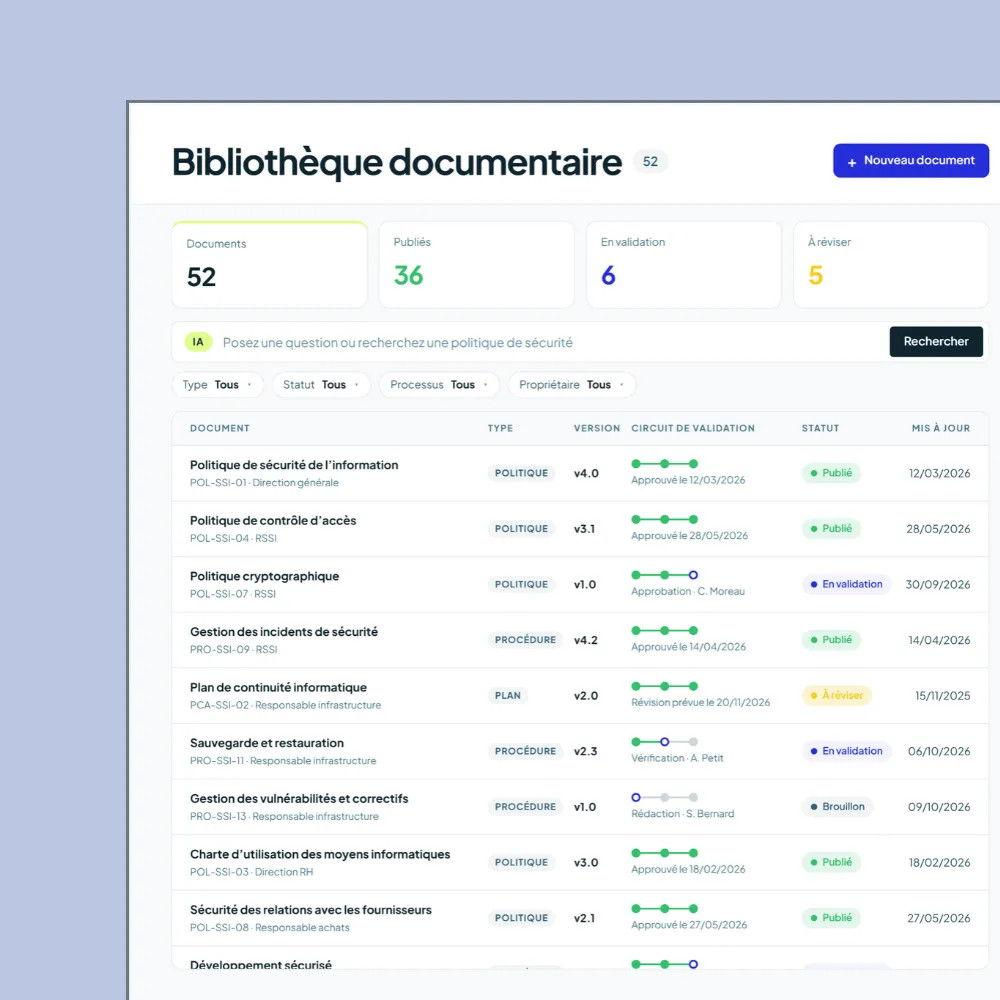Click the Brouillon status badge

point(837,806)
